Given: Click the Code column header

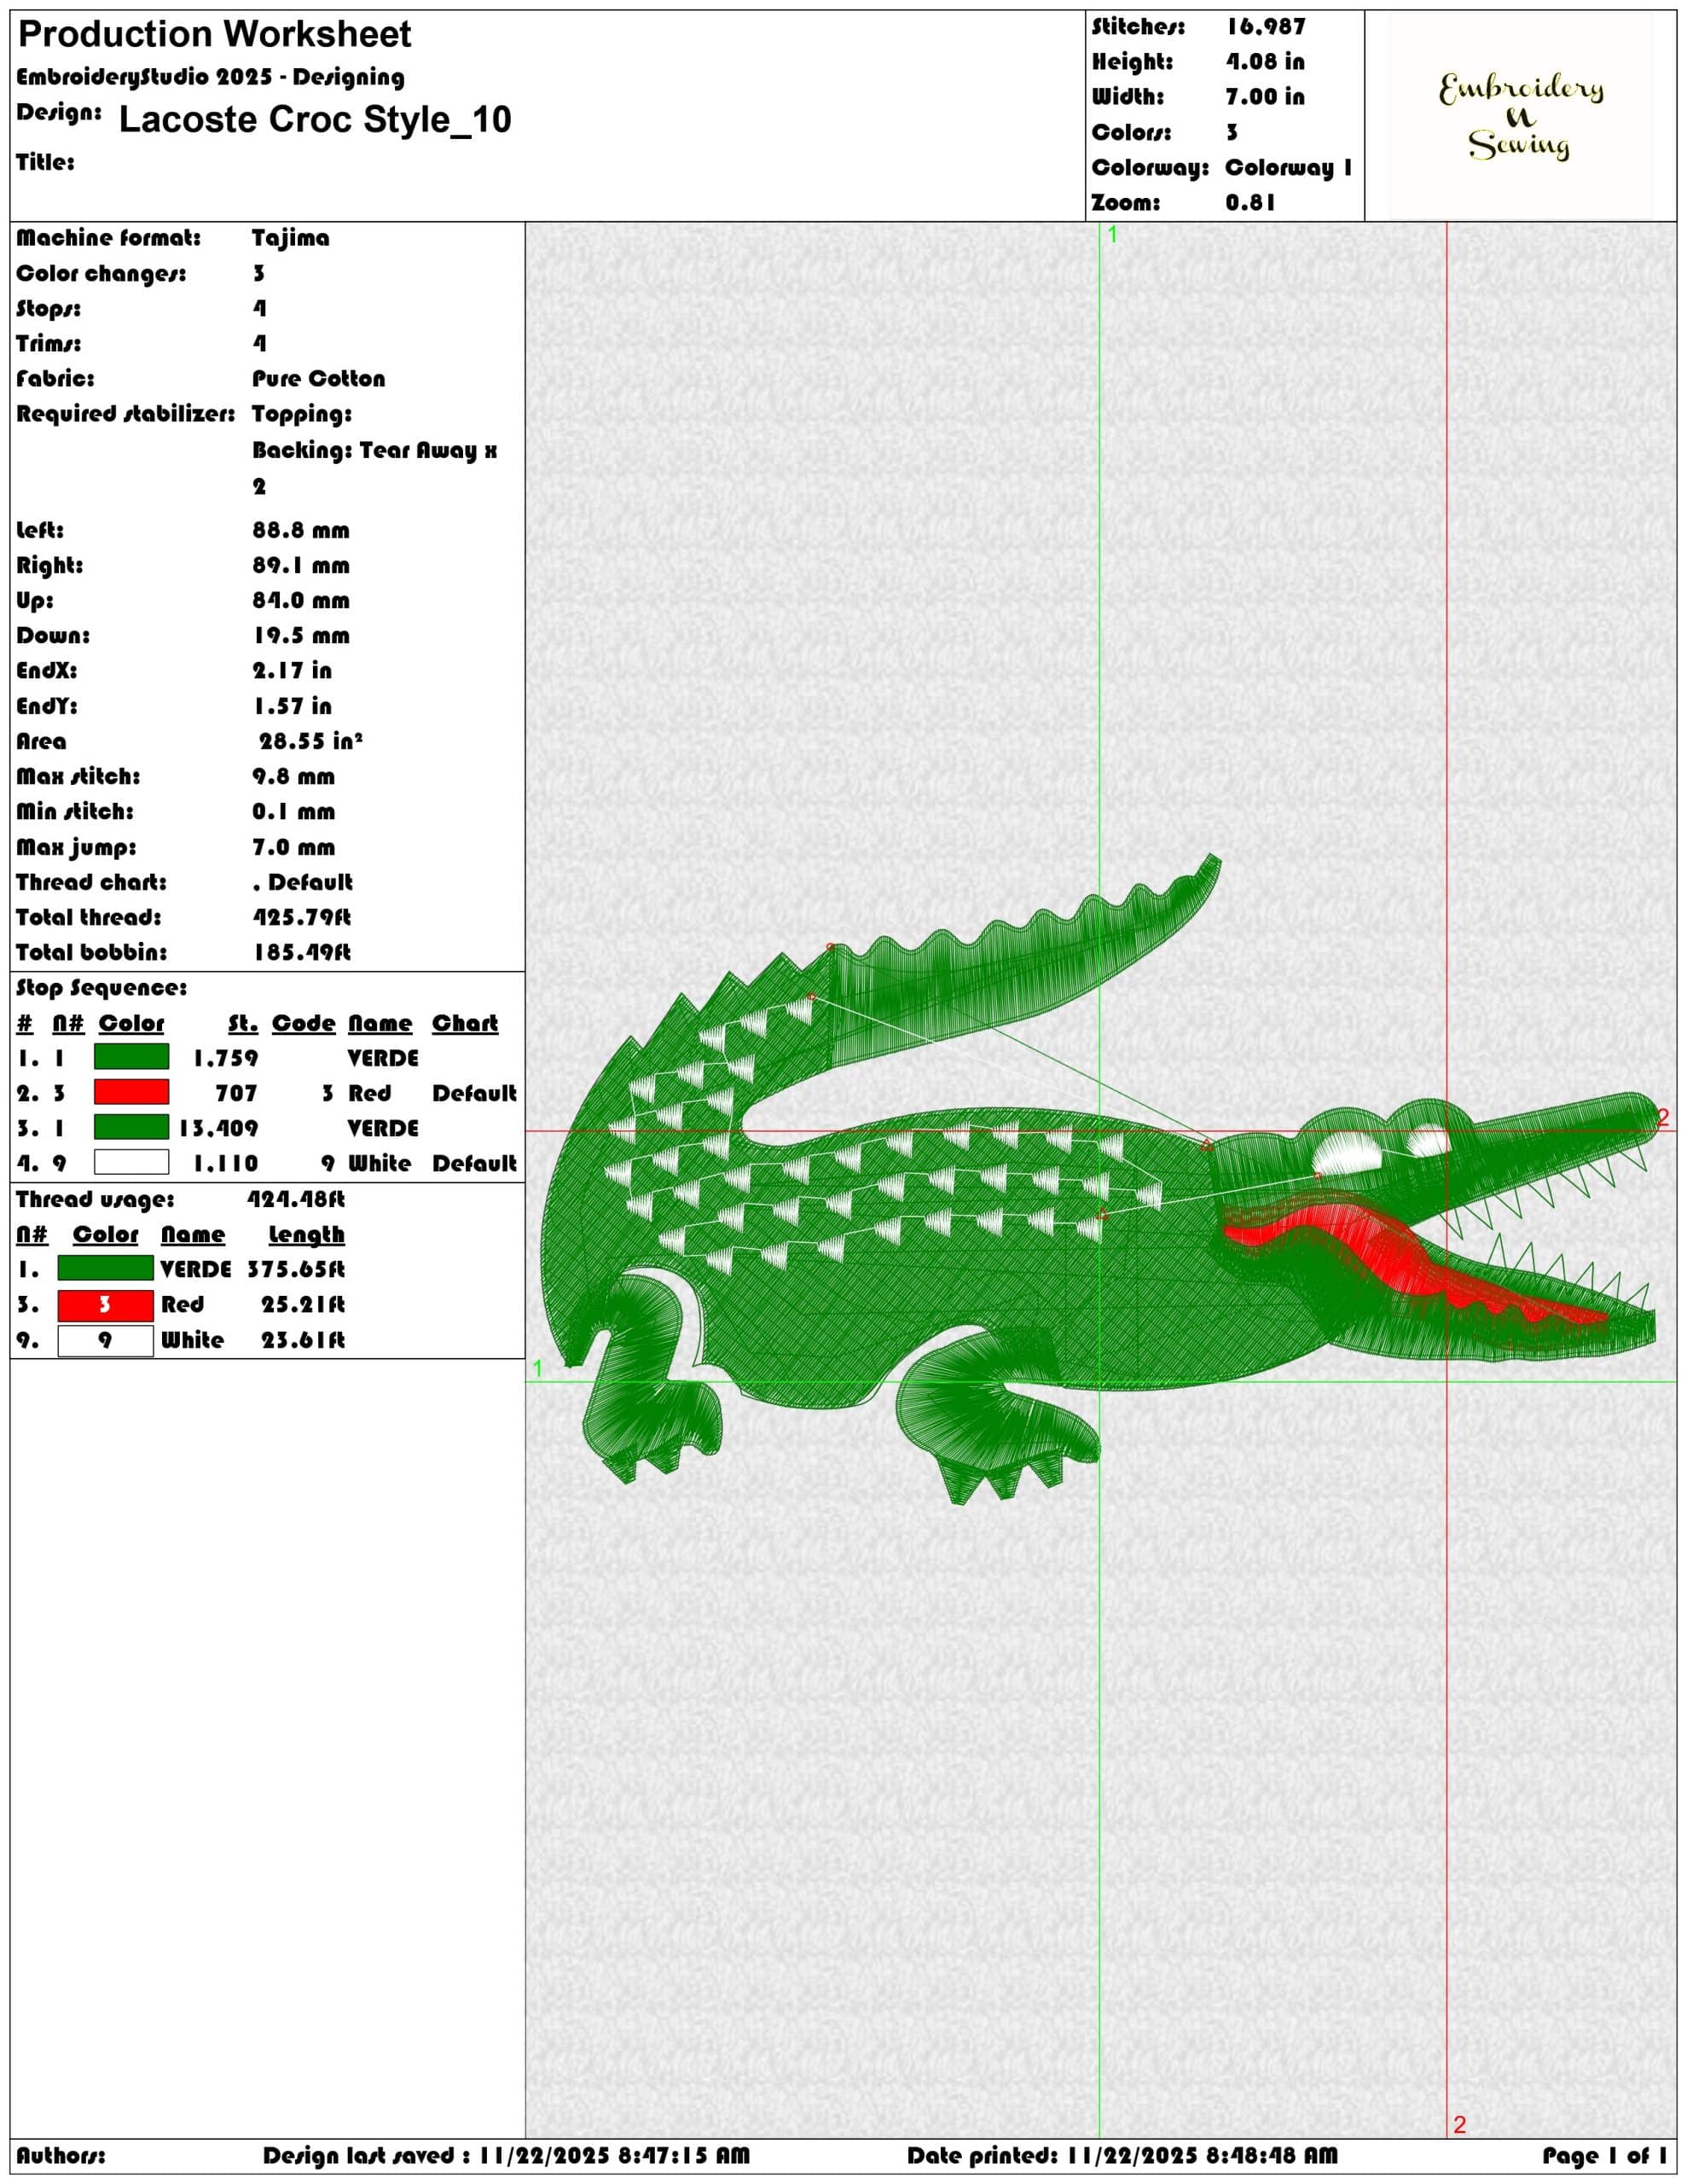Looking at the screenshot, I should pos(303,1023).
